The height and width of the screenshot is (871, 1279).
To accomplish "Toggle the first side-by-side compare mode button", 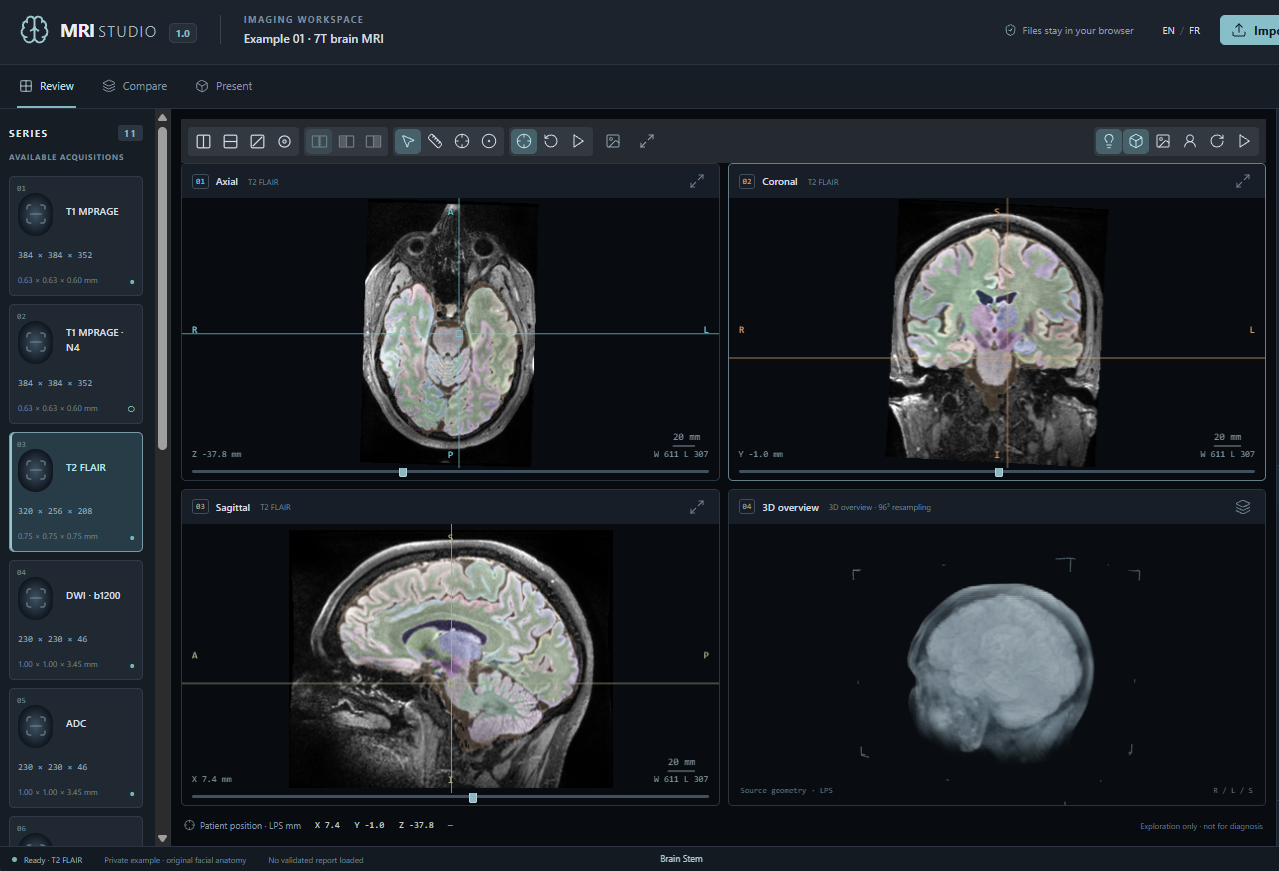I will click(319, 142).
